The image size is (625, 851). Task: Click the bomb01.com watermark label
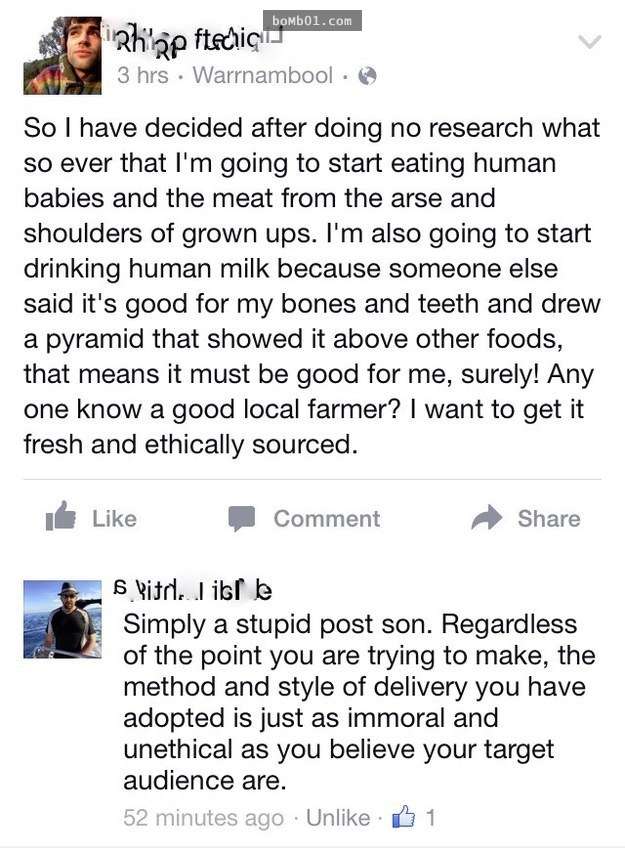312,21
